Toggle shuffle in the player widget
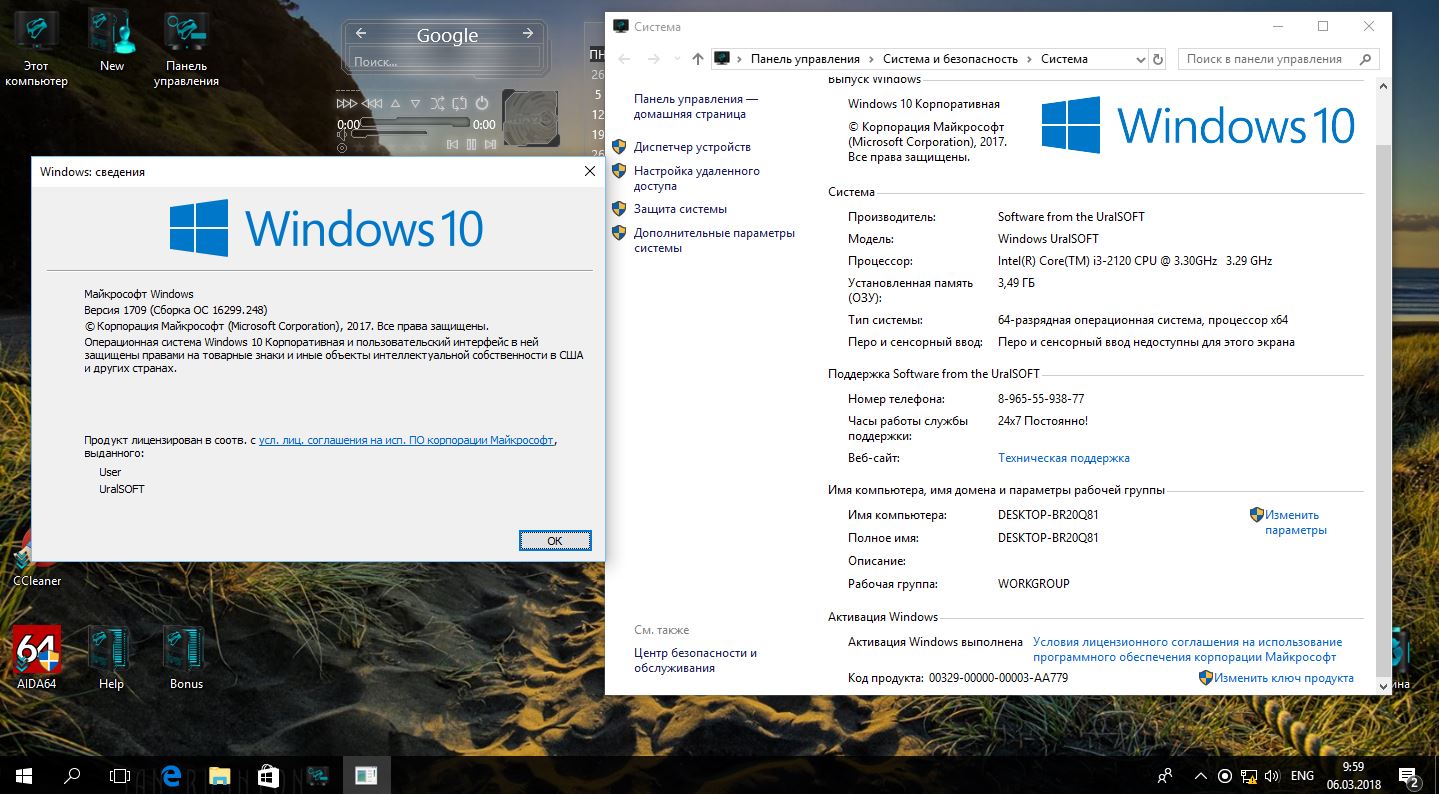 click(438, 103)
